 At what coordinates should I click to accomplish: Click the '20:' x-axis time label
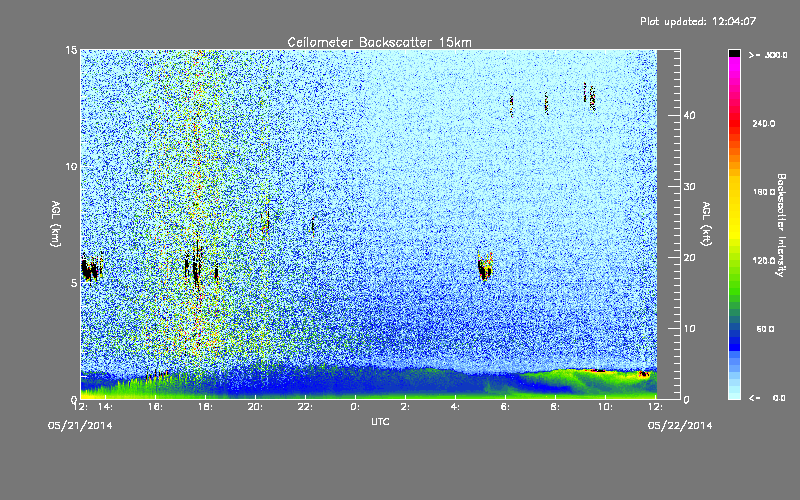(x=256, y=407)
